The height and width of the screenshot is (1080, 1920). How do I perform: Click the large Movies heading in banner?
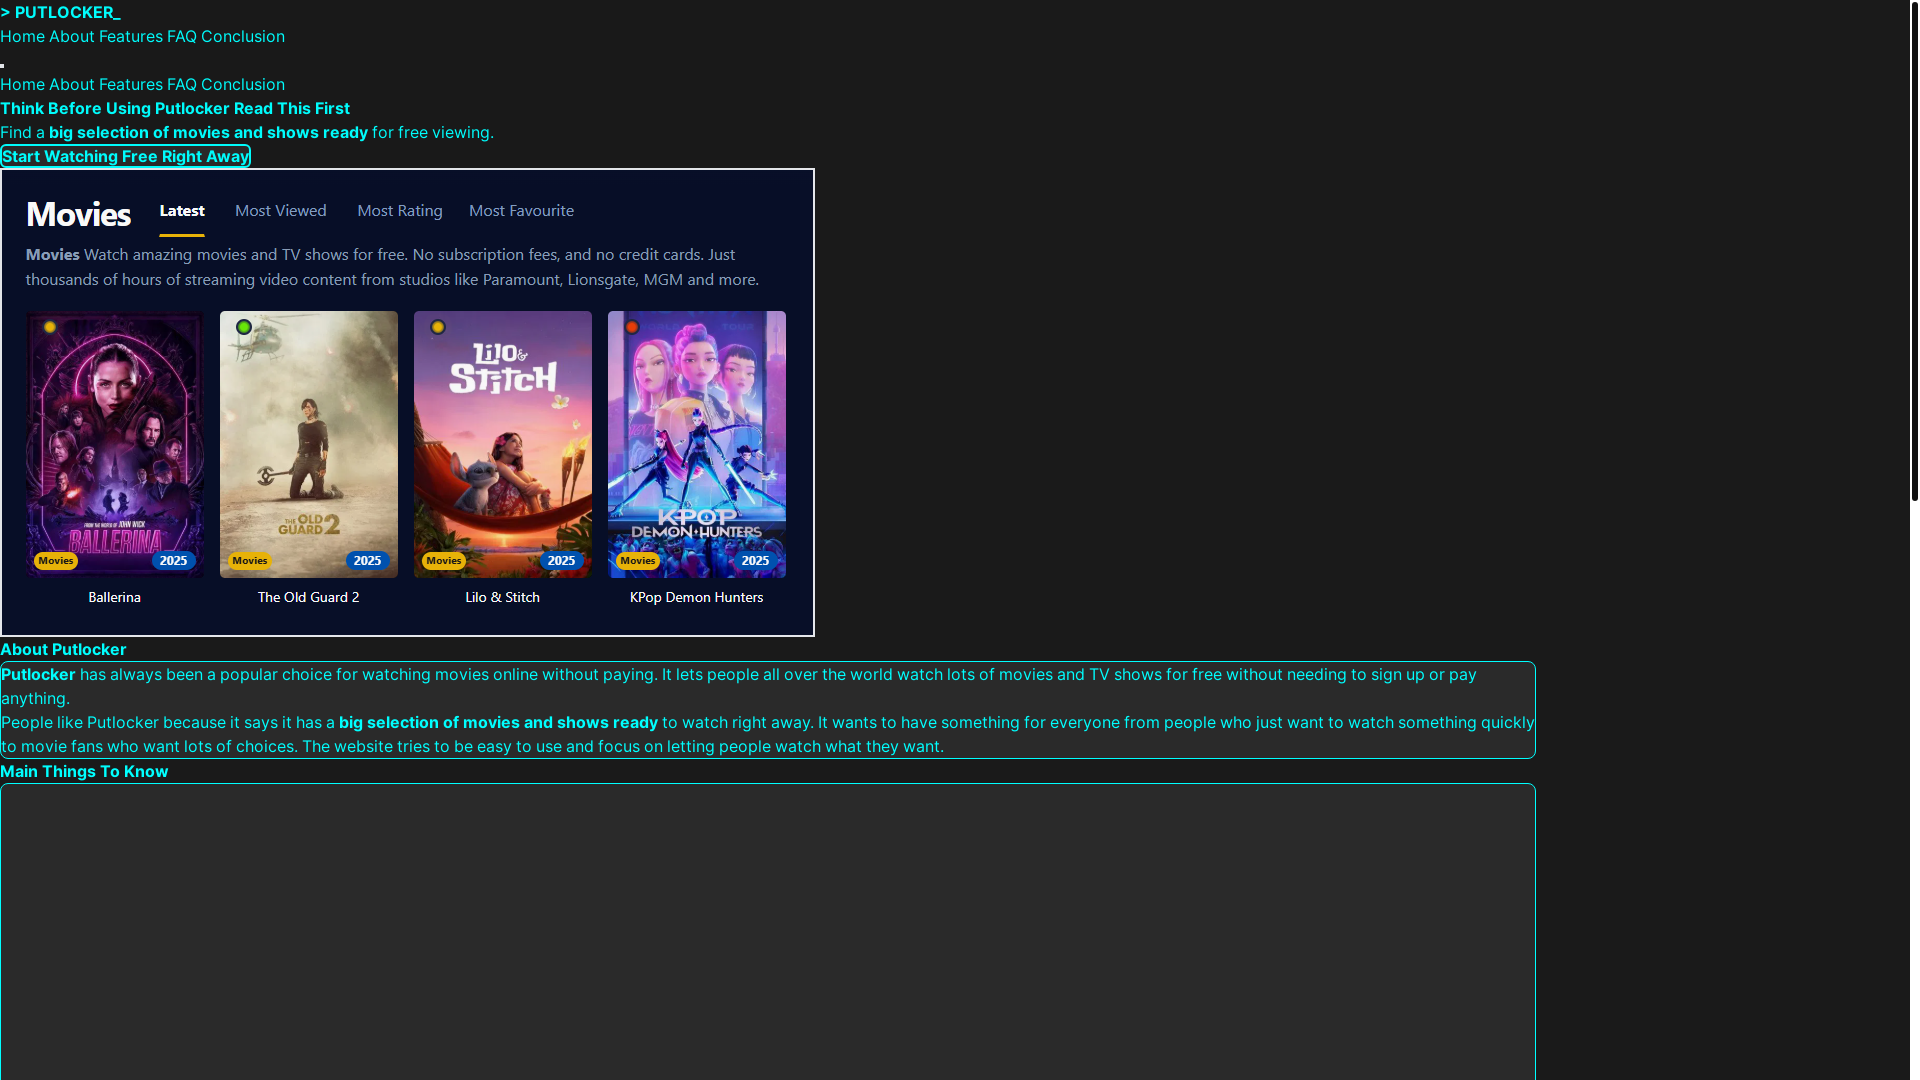click(78, 214)
